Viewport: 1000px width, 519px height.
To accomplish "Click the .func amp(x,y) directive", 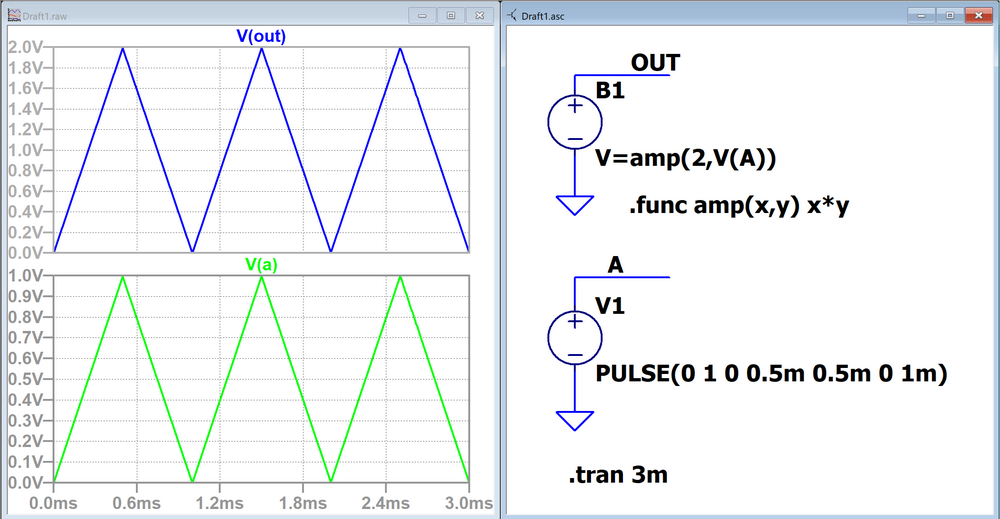I will point(732,207).
